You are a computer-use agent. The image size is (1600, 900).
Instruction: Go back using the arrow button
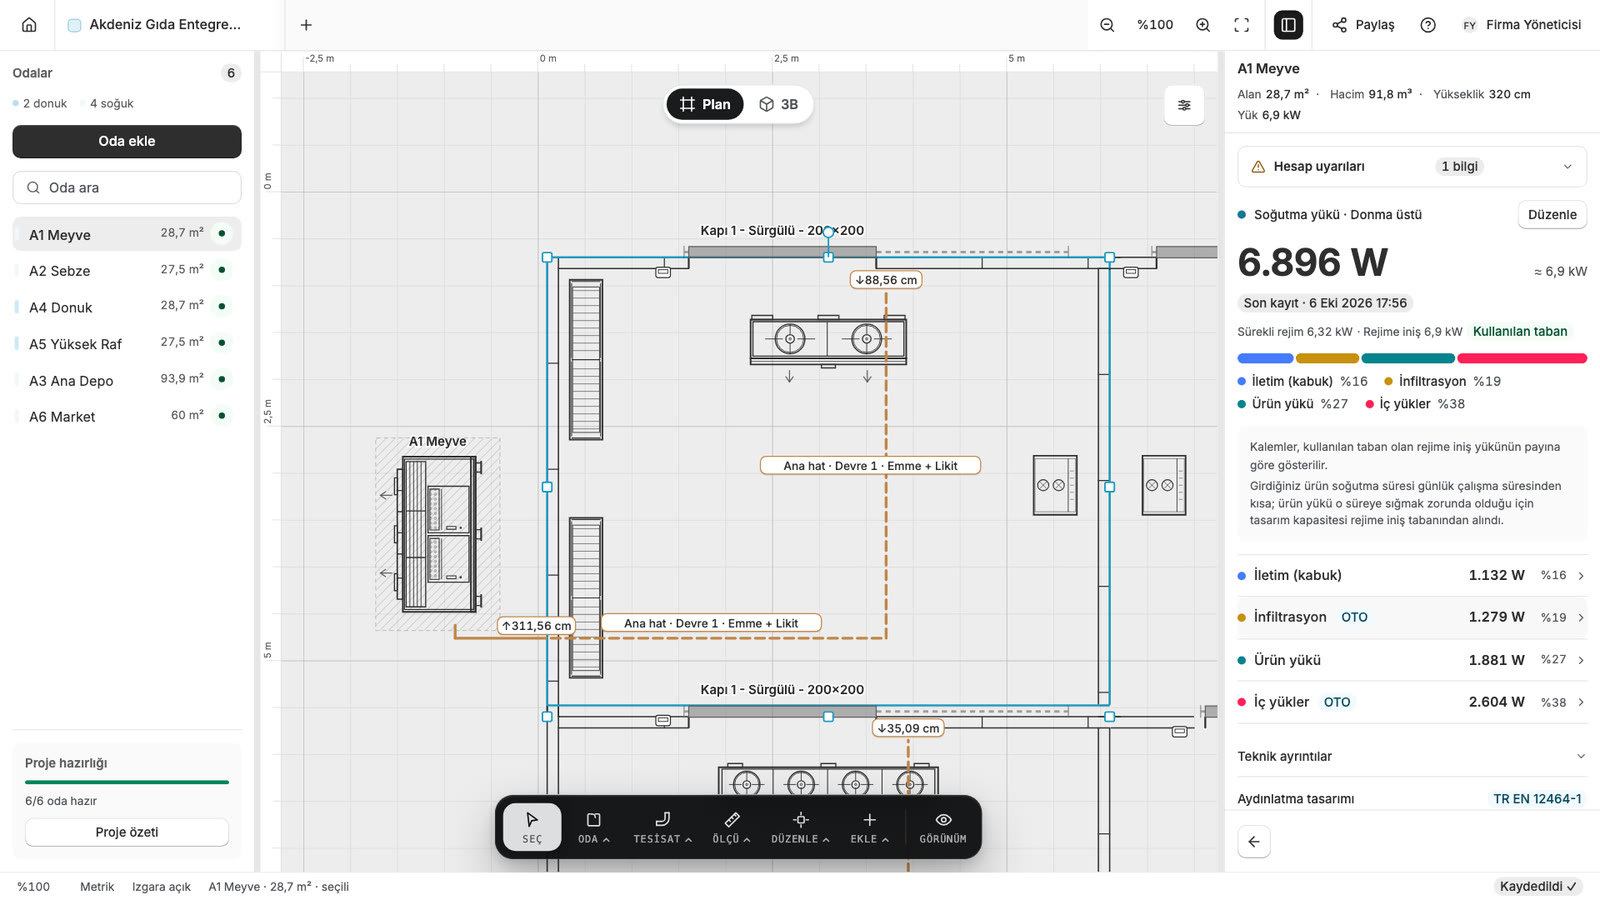tap(1254, 842)
